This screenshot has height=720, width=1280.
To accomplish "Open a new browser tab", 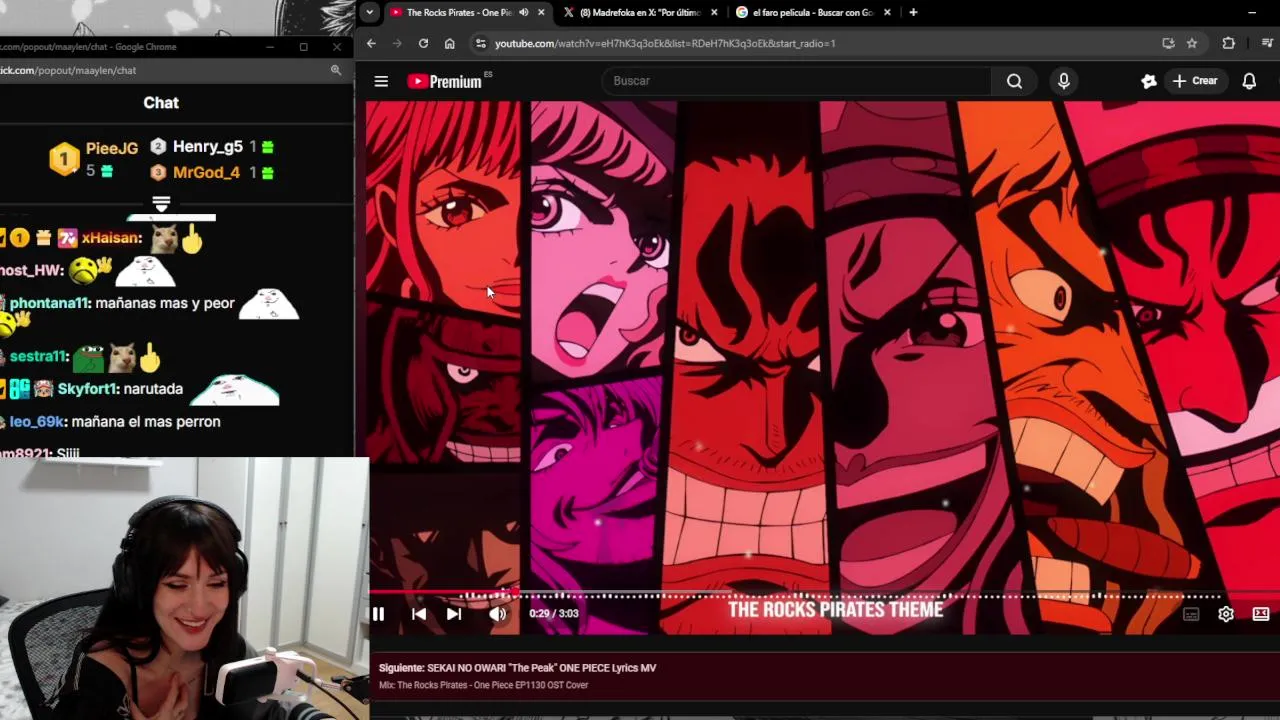I will coord(913,12).
